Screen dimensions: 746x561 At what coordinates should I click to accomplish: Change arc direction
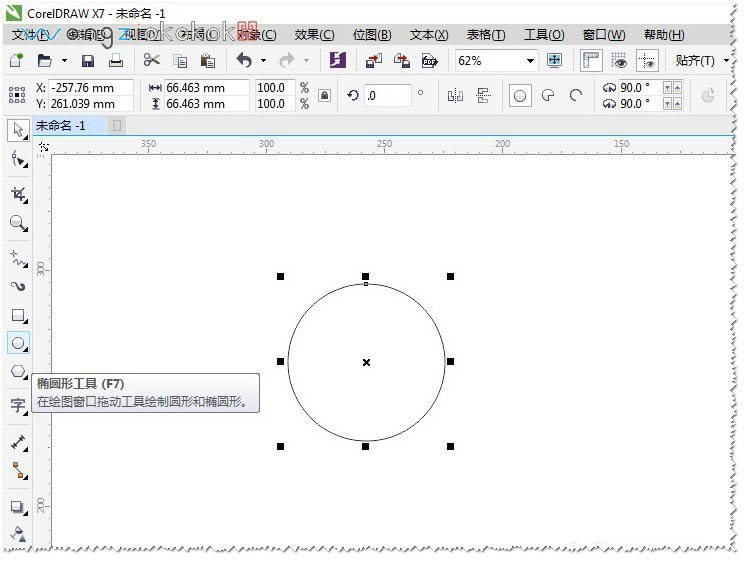708,96
